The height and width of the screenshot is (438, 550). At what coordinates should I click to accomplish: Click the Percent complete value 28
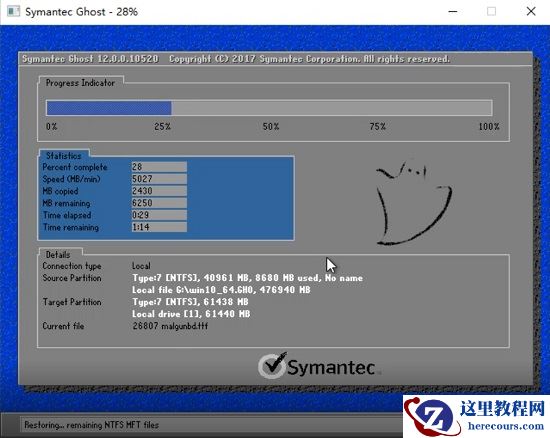tap(159, 167)
